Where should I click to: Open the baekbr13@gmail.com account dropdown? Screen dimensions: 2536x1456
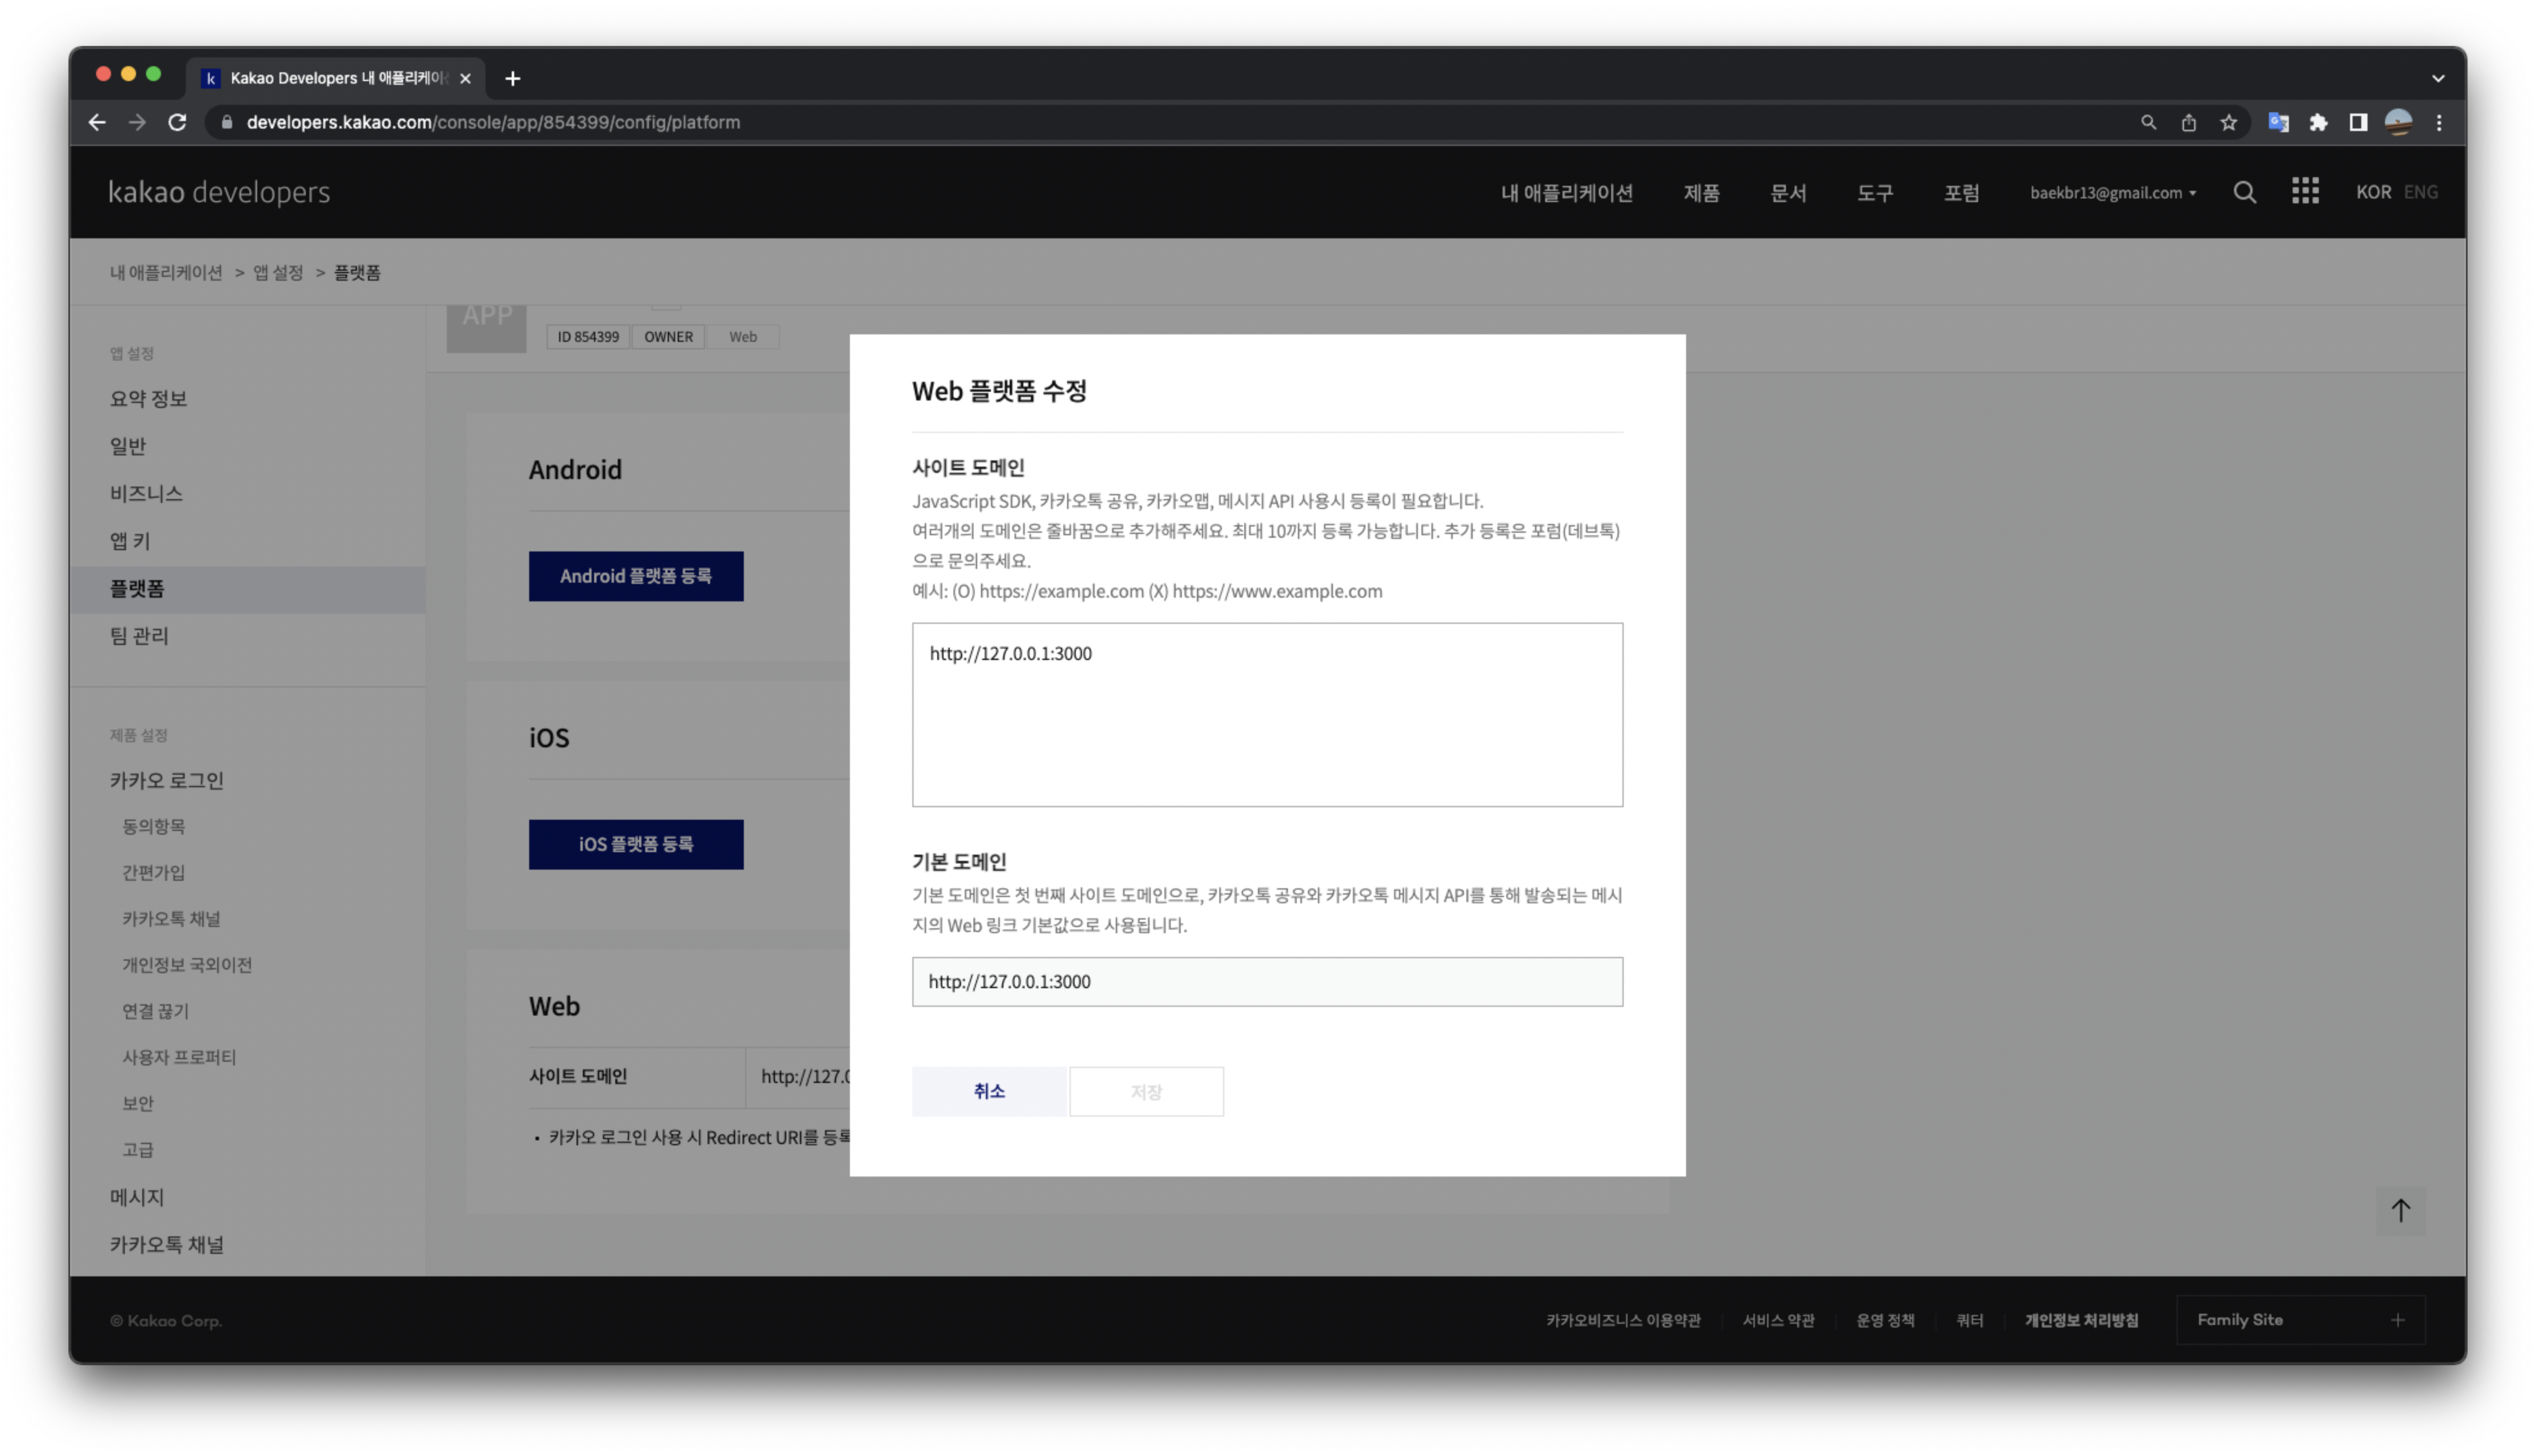[x=2112, y=193]
